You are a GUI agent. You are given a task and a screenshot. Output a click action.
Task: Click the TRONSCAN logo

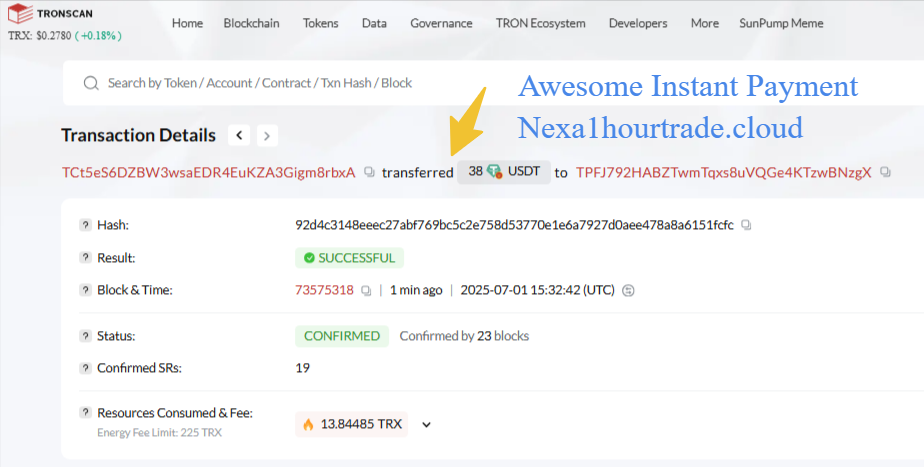click(x=50, y=13)
